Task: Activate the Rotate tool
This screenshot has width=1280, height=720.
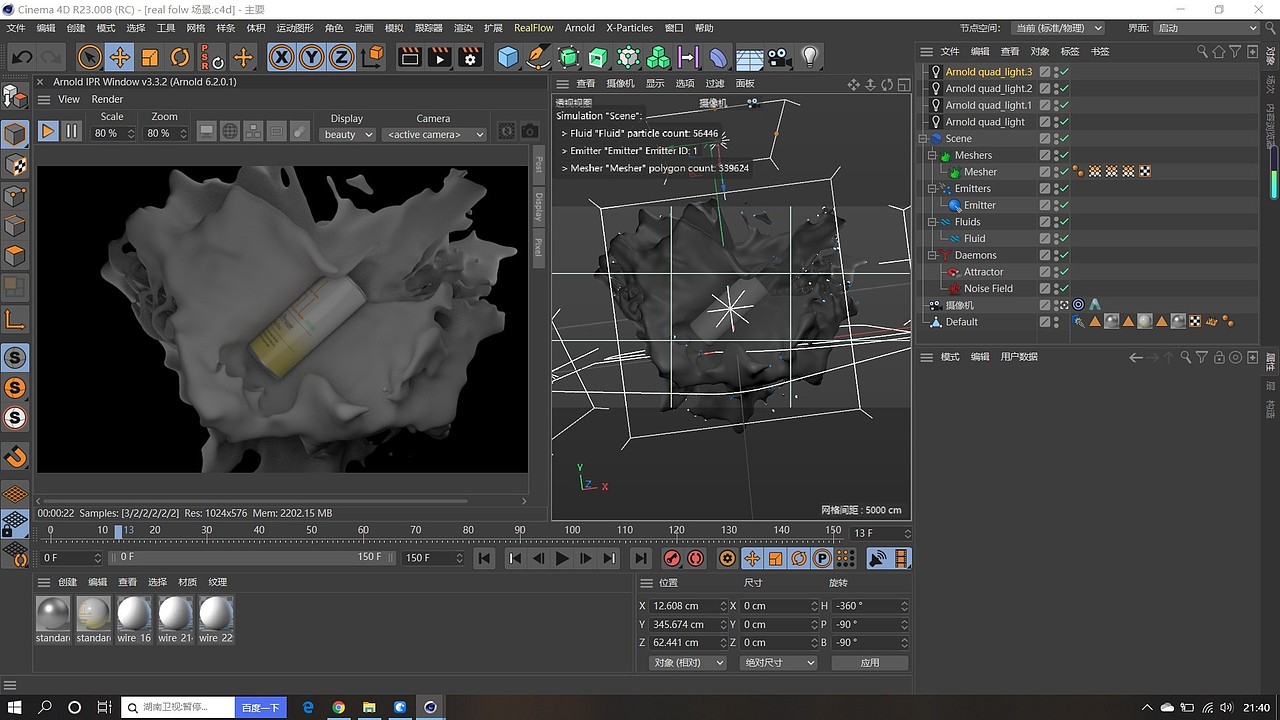Action: click(180, 57)
